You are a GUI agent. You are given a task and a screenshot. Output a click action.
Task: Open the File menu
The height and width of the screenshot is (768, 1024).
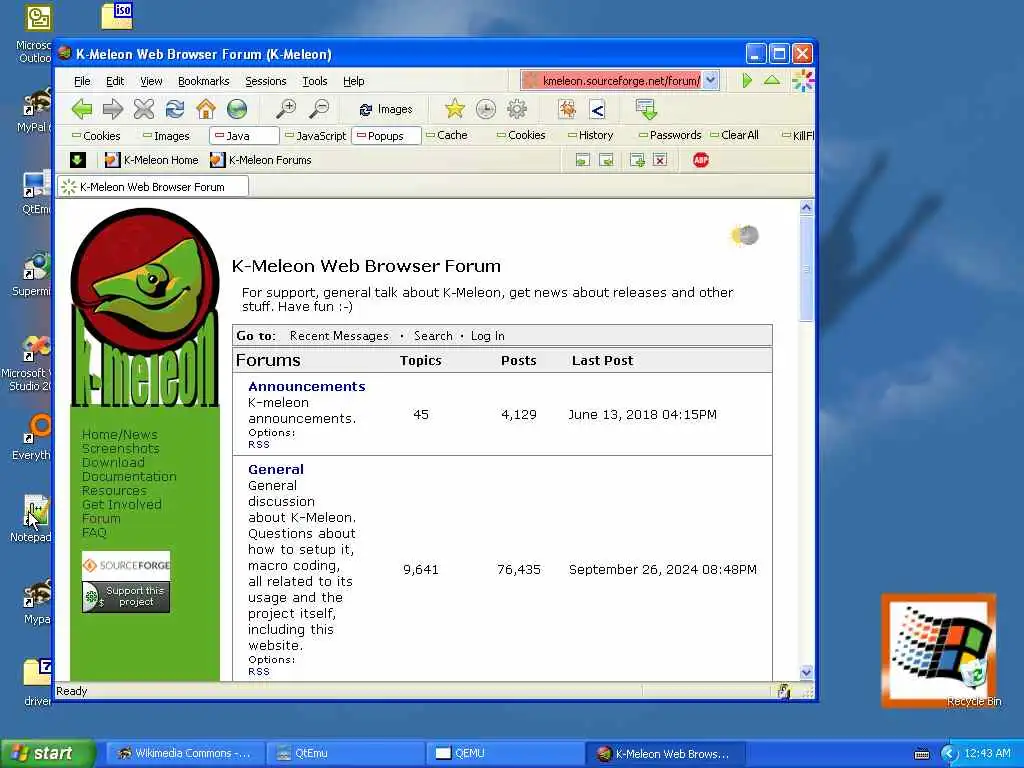tap(82, 81)
